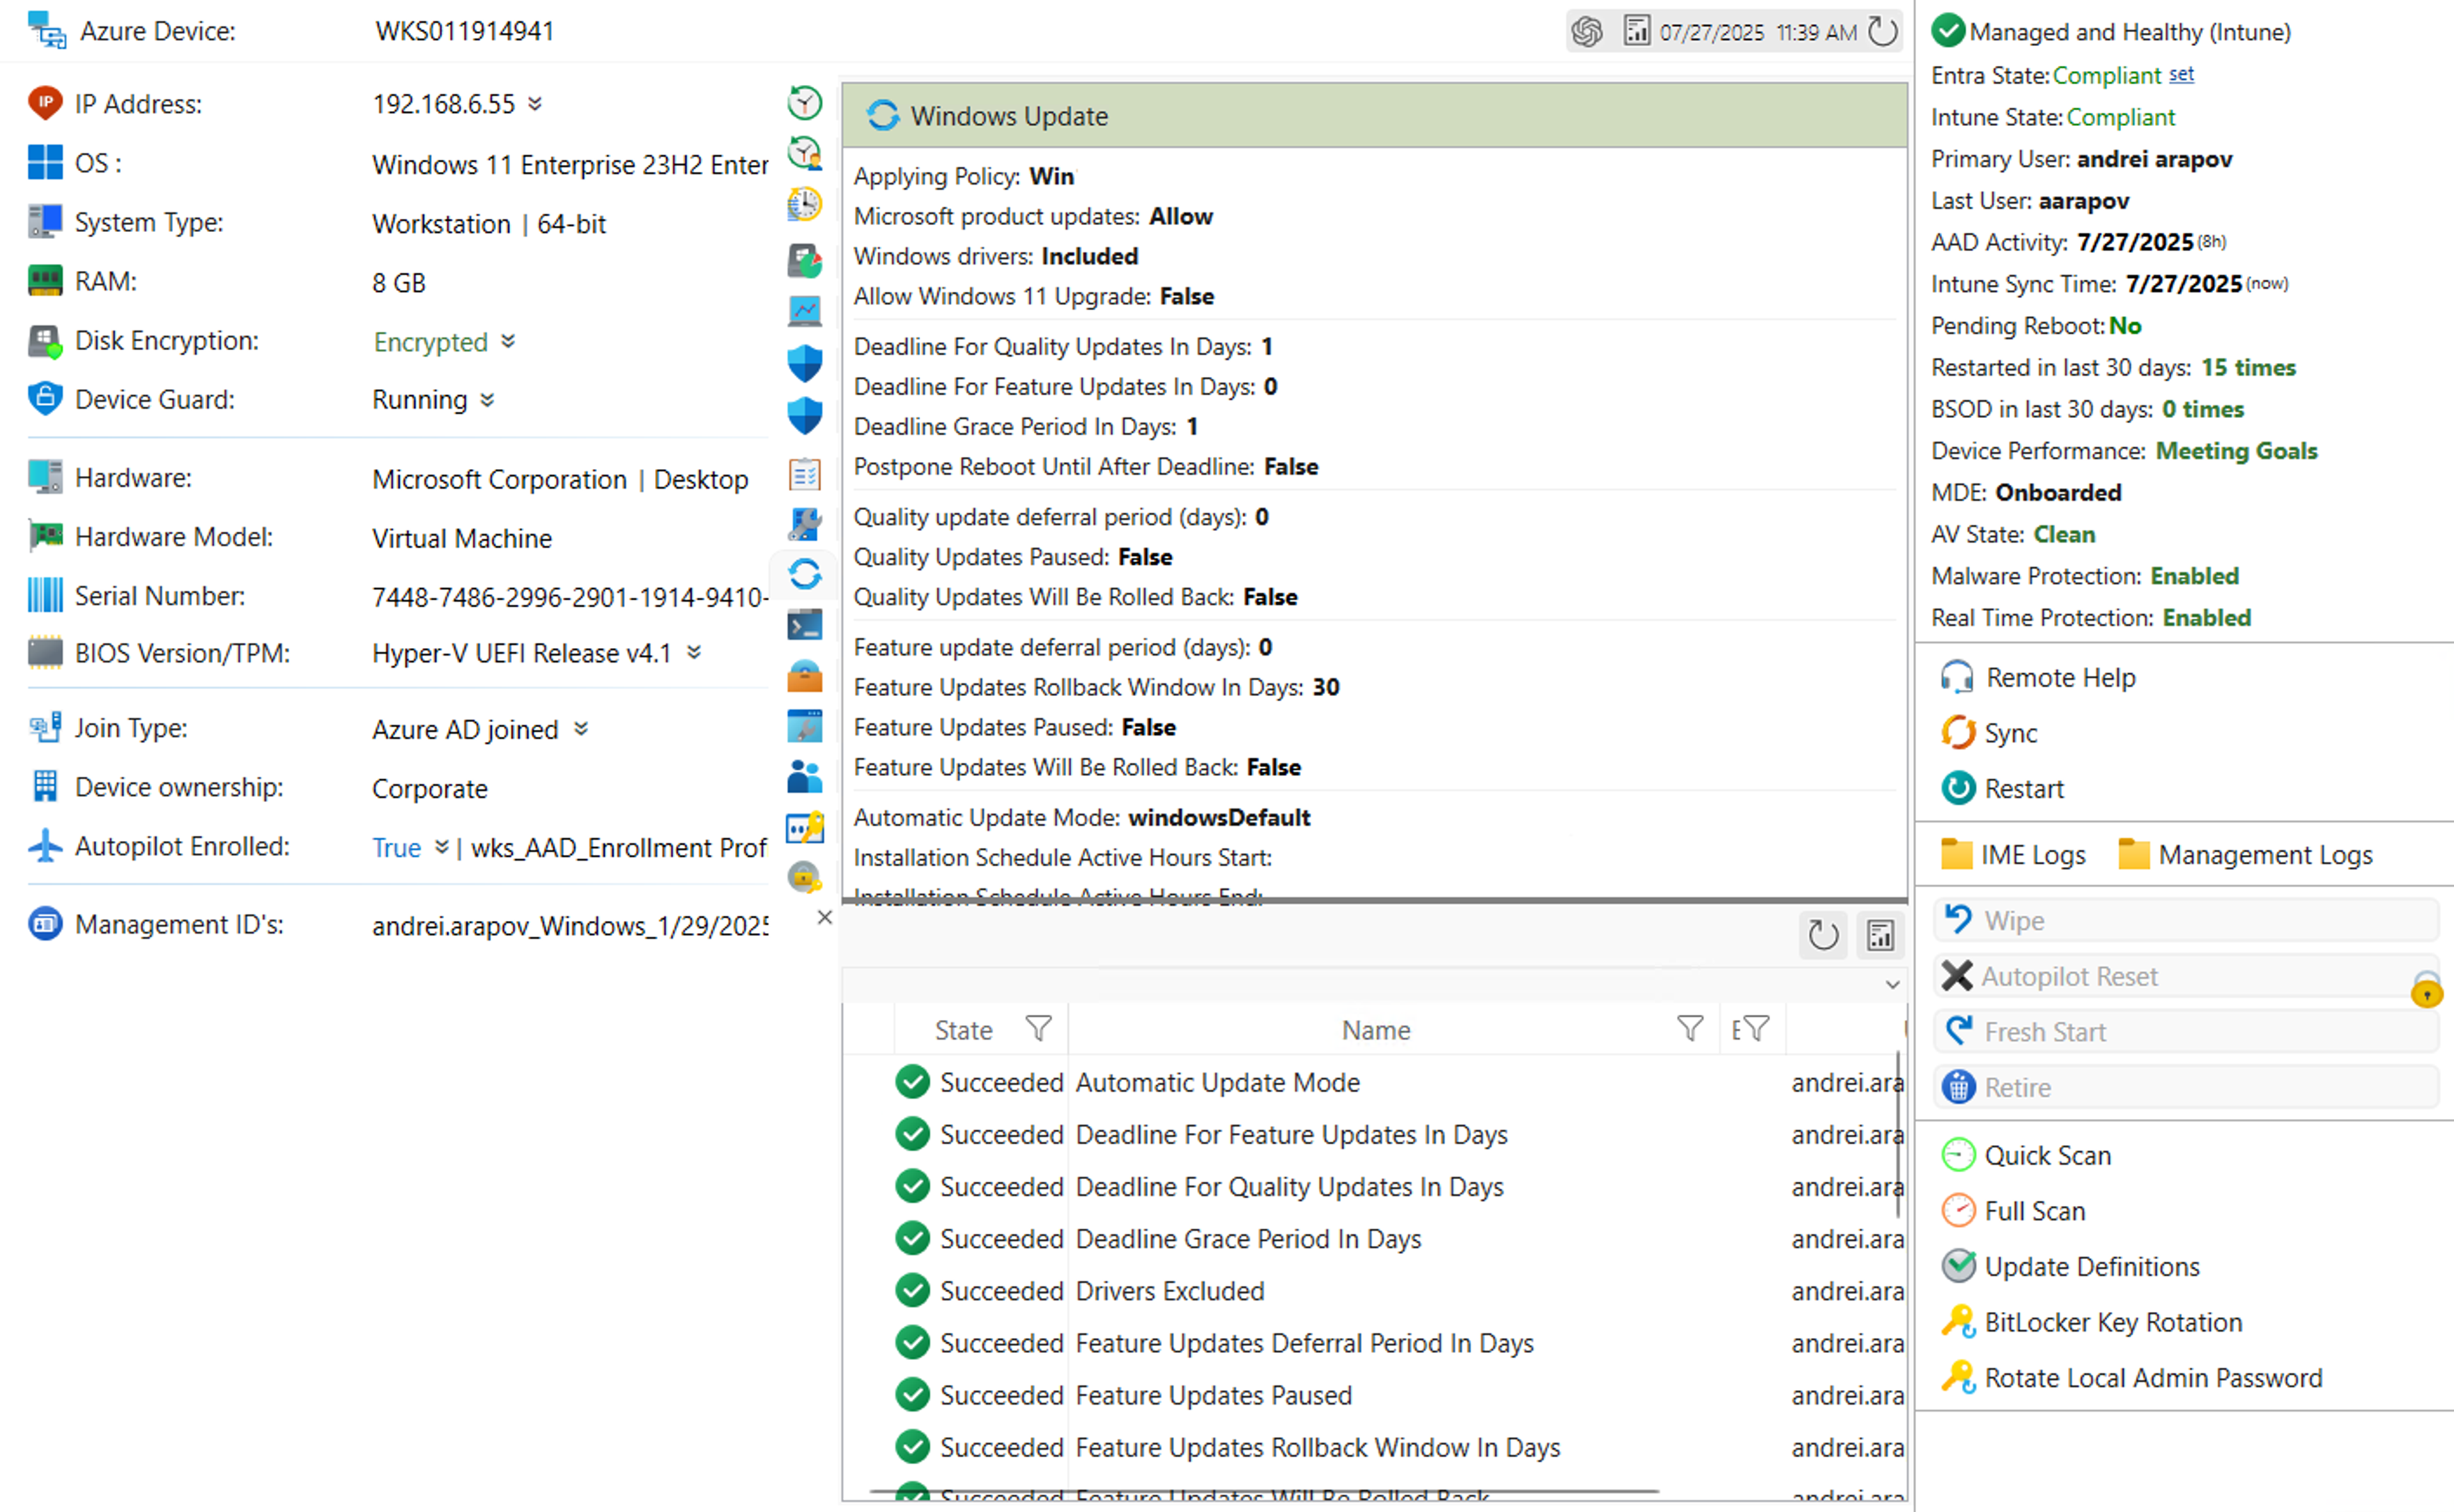Image resolution: width=2454 pixels, height=1512 pixels.
Task: Refresh device data next to 11:39 AM
Action: pyautogui.click(x=1883, y=31)
